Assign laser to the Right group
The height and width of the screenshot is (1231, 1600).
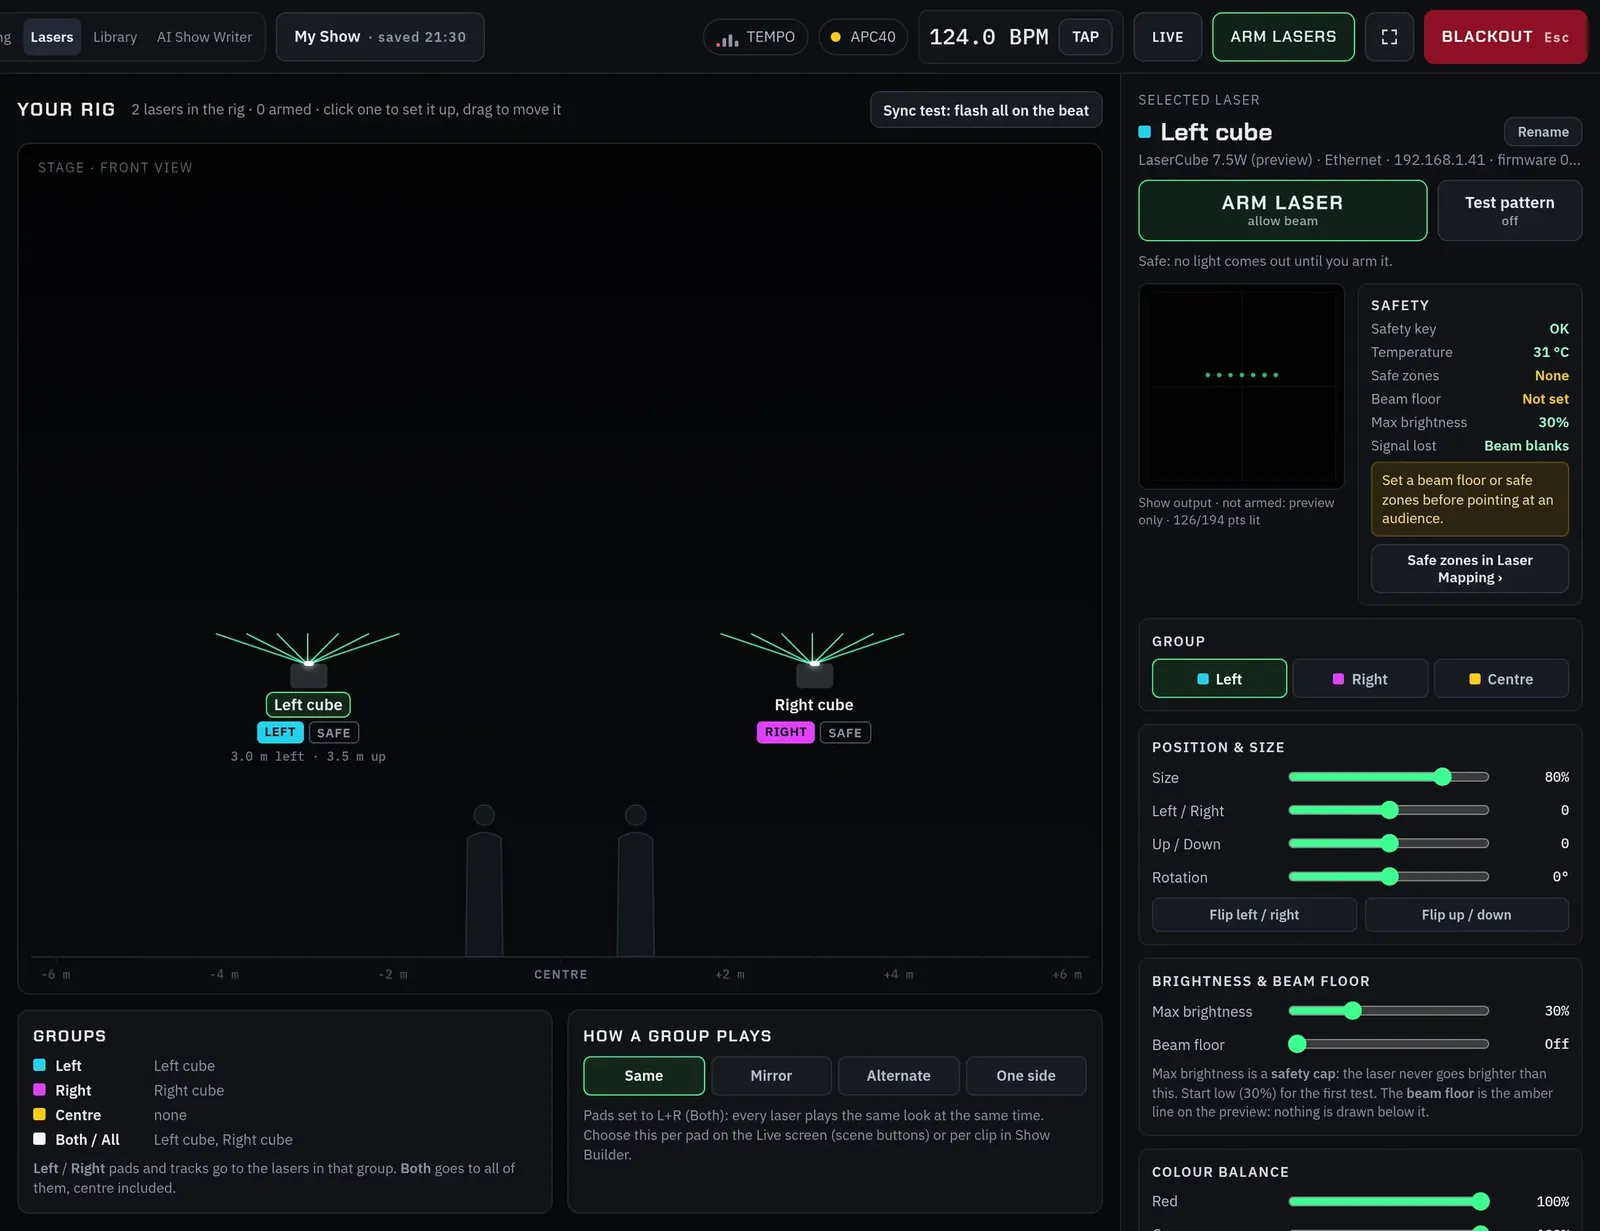1360,679
